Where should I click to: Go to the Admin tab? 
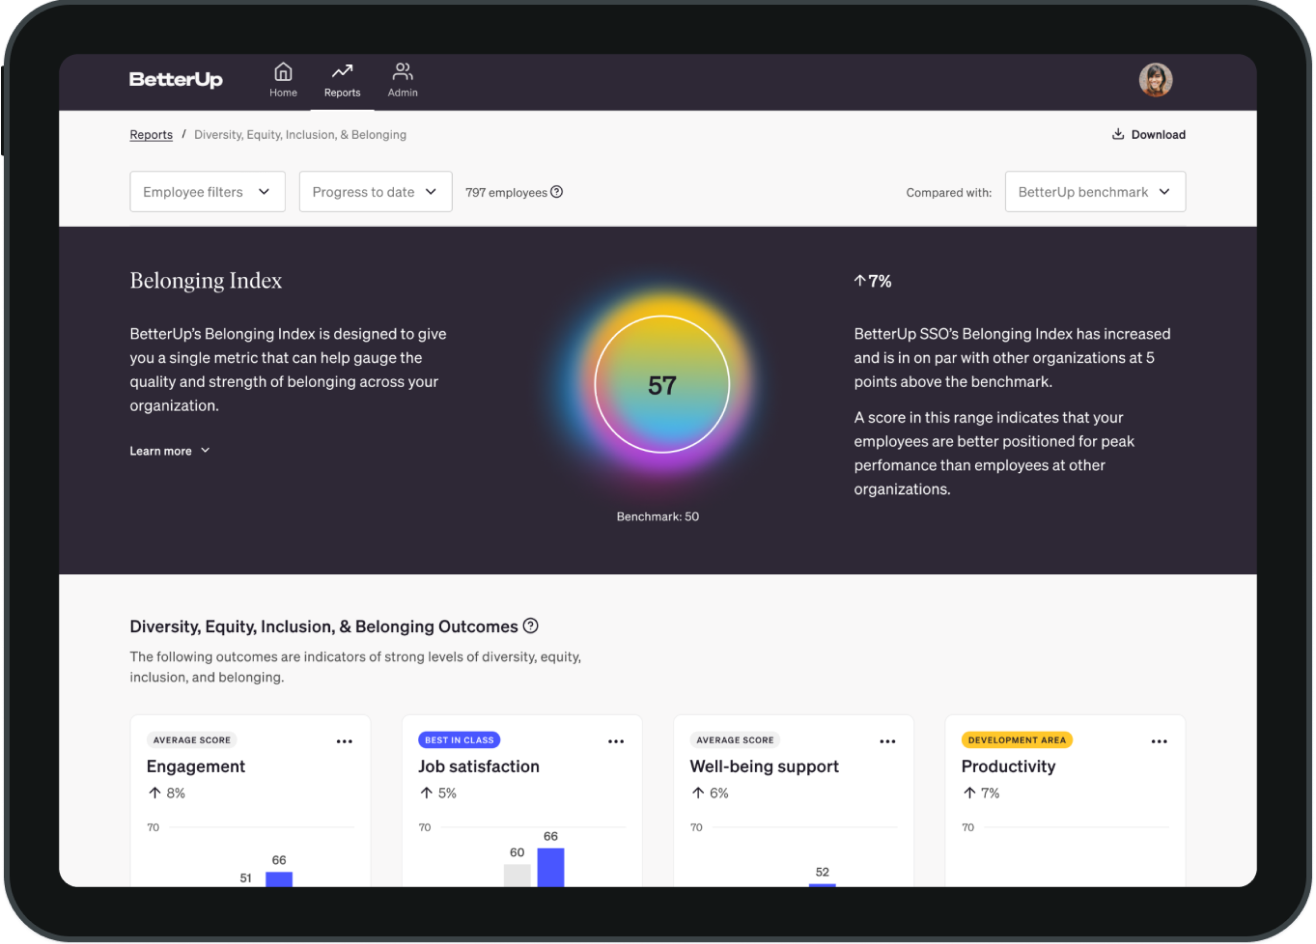point(403,80)
